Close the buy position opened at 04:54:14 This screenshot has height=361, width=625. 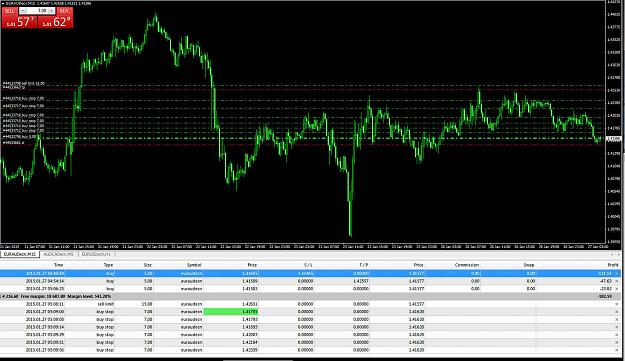pos(617,281)
